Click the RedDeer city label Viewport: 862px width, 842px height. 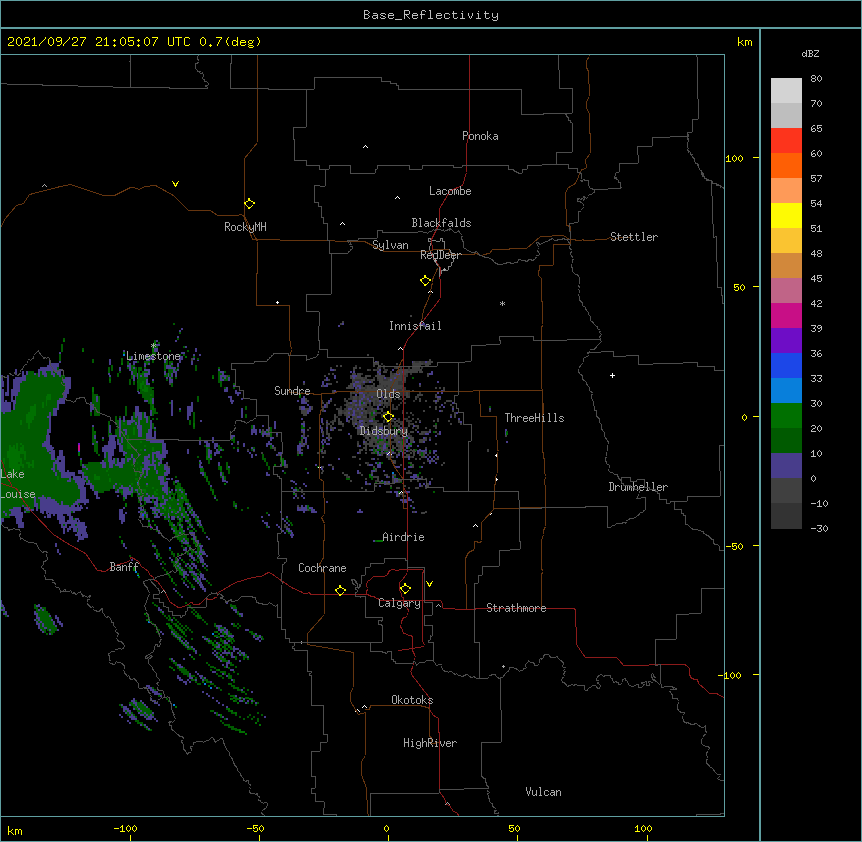[x=440, y=255]
